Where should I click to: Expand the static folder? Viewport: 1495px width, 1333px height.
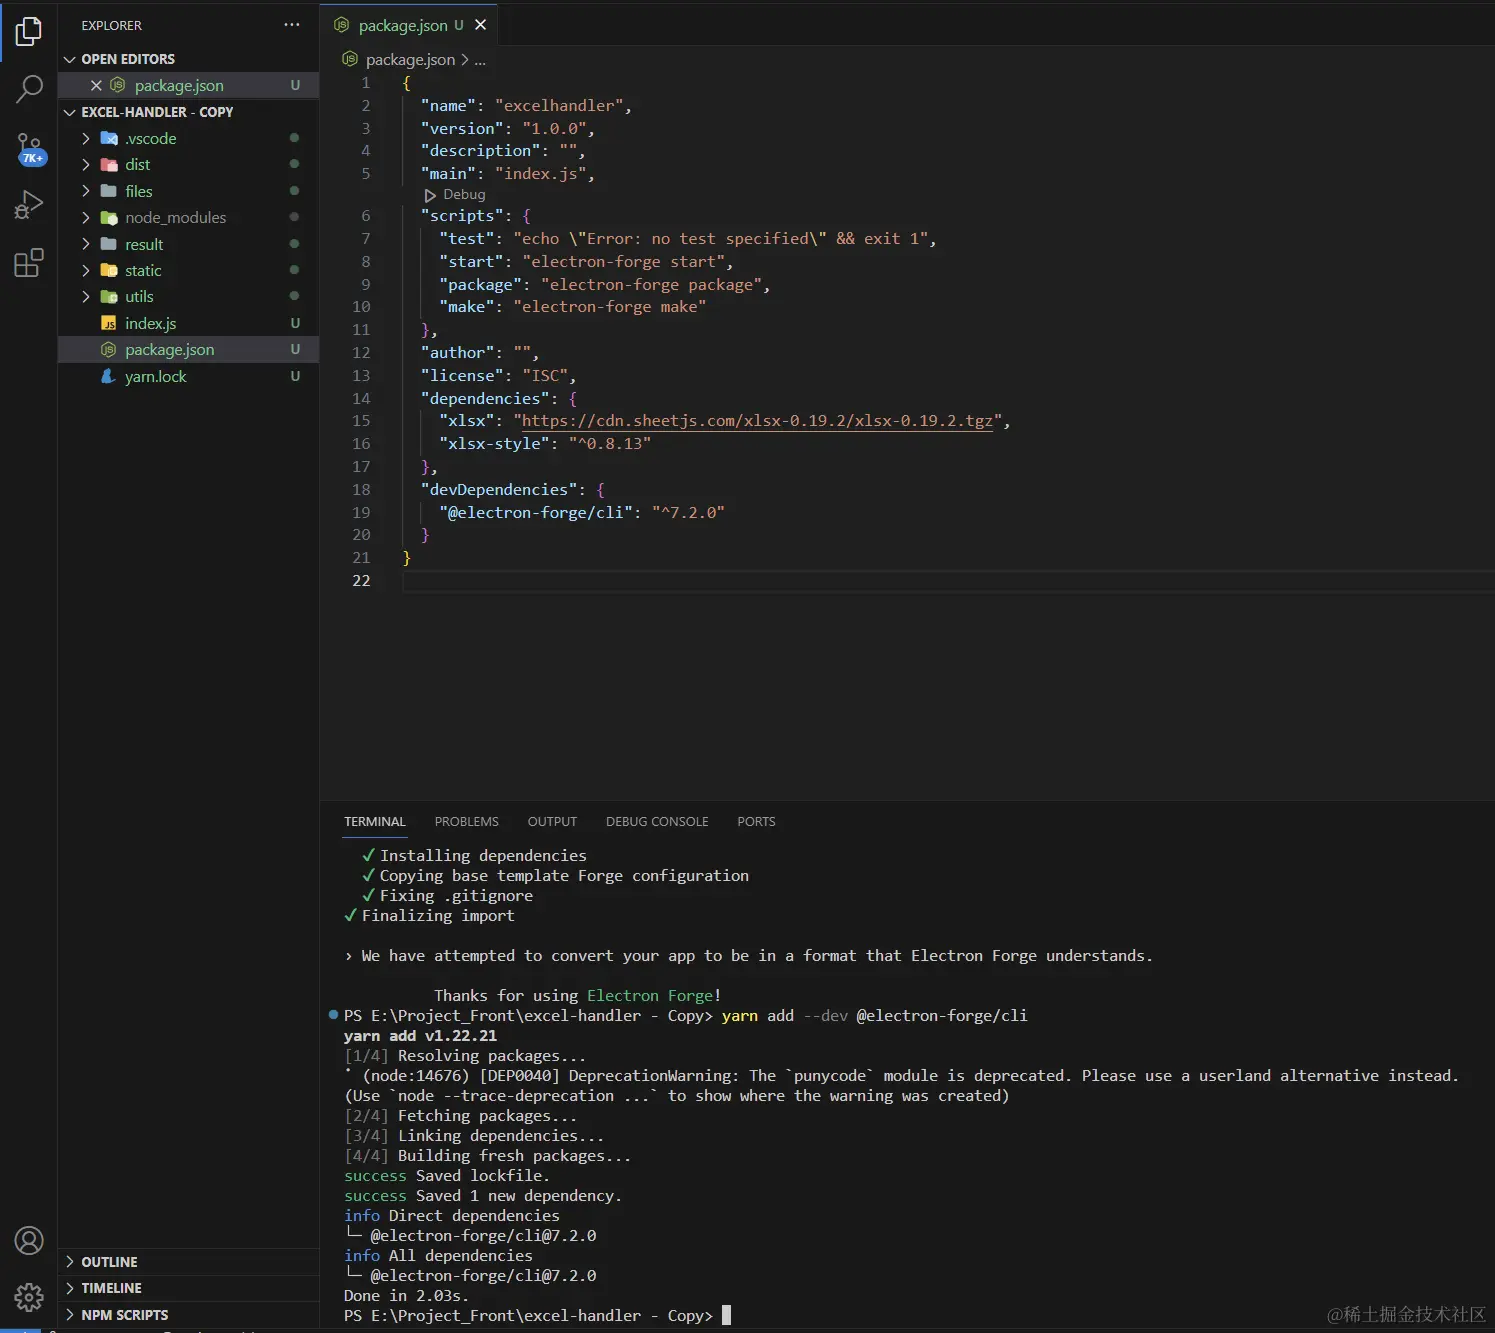point(86,271)
